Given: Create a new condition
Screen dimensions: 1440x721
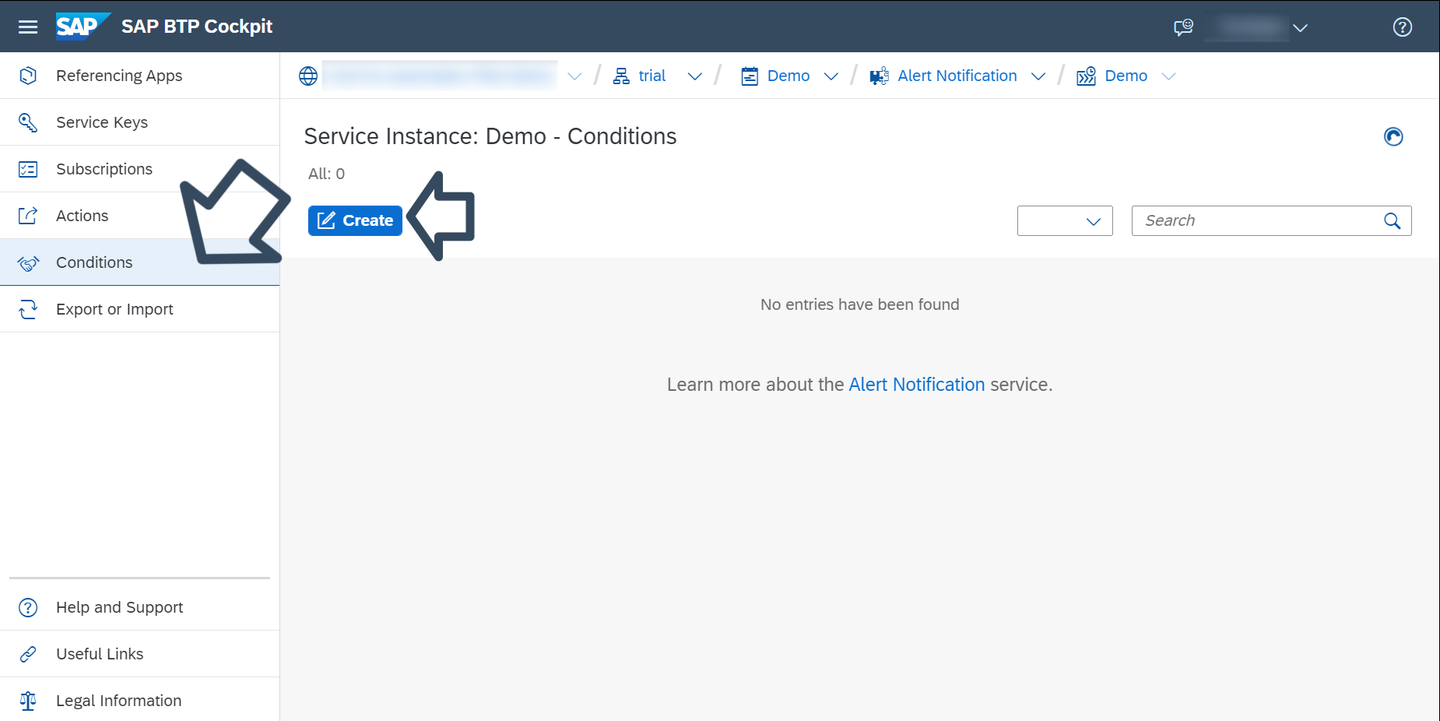Looking at the screenshot, I should click(355, 221).
